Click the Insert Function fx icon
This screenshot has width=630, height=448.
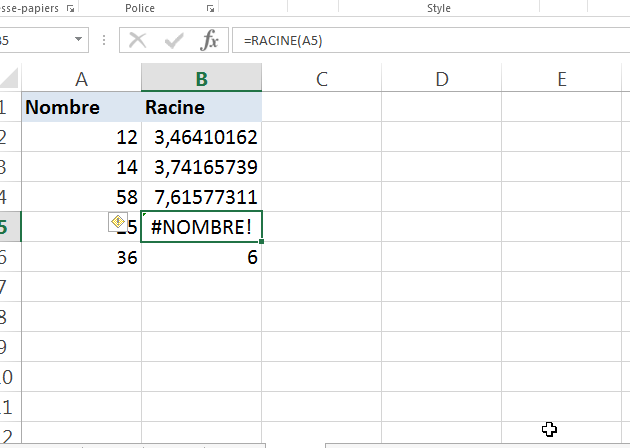pyautogui.click(x=210, y=41)
